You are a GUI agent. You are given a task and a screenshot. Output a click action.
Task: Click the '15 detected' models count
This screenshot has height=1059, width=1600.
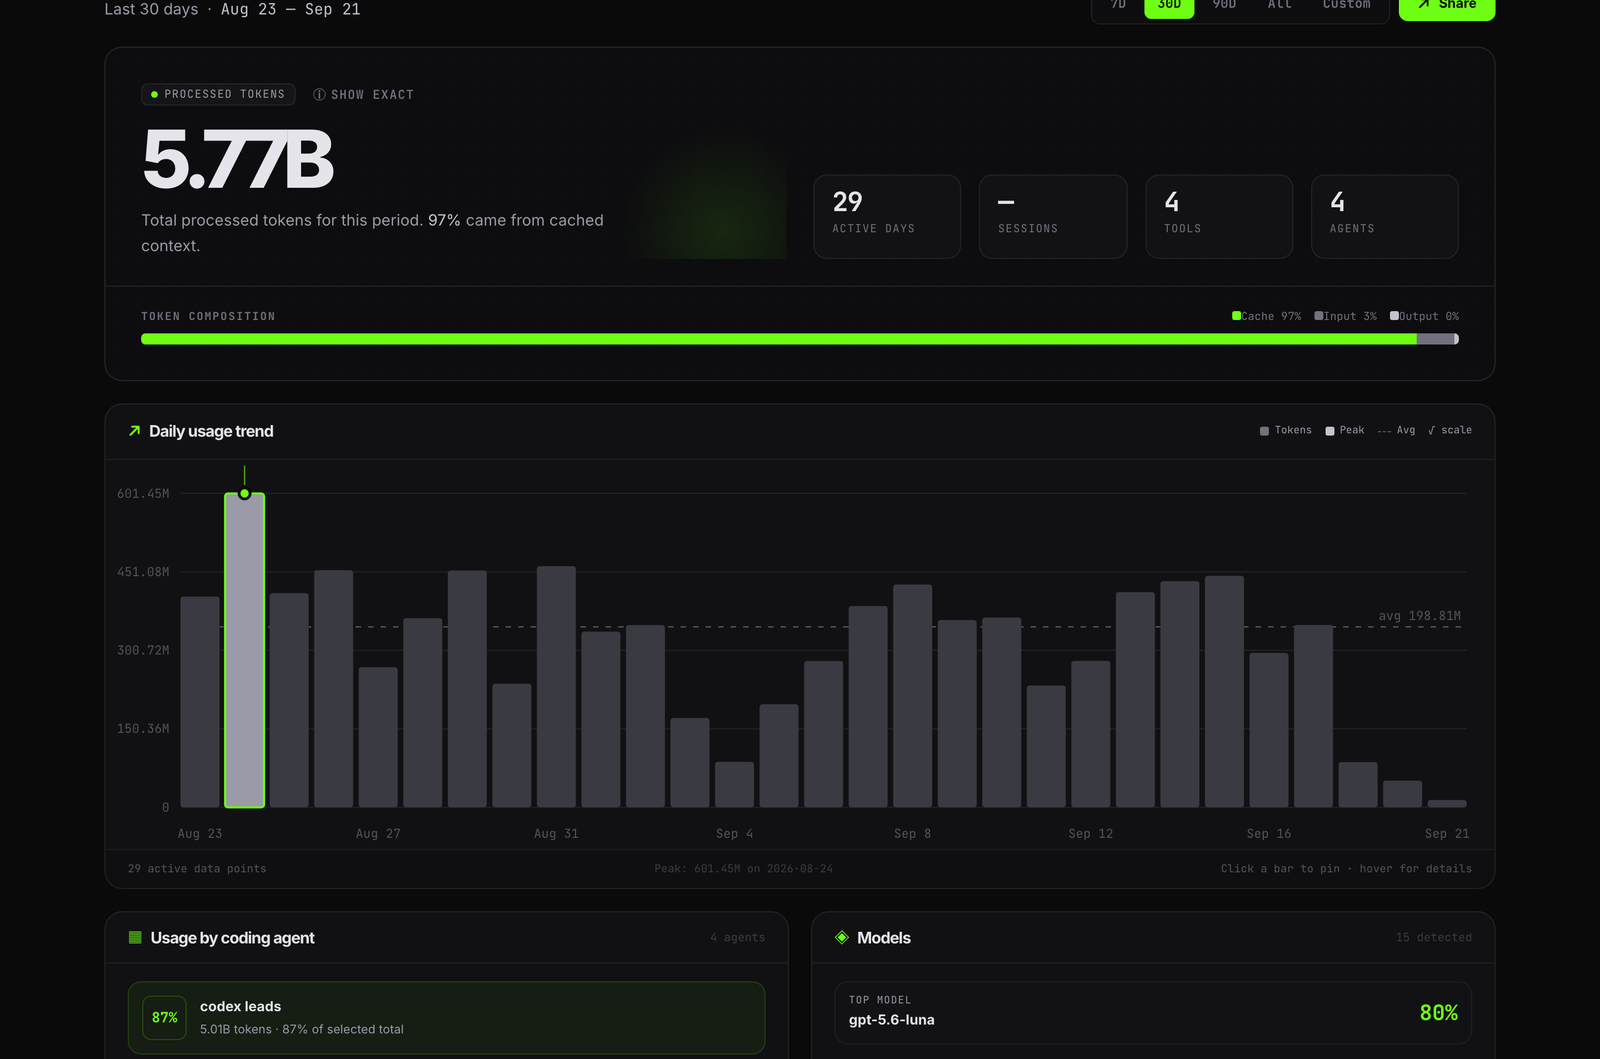1433,938
